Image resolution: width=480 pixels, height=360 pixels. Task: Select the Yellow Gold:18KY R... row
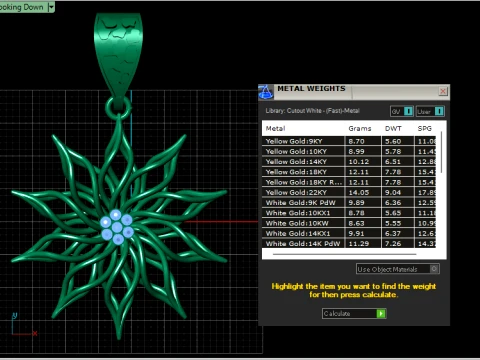pos(349,182)
